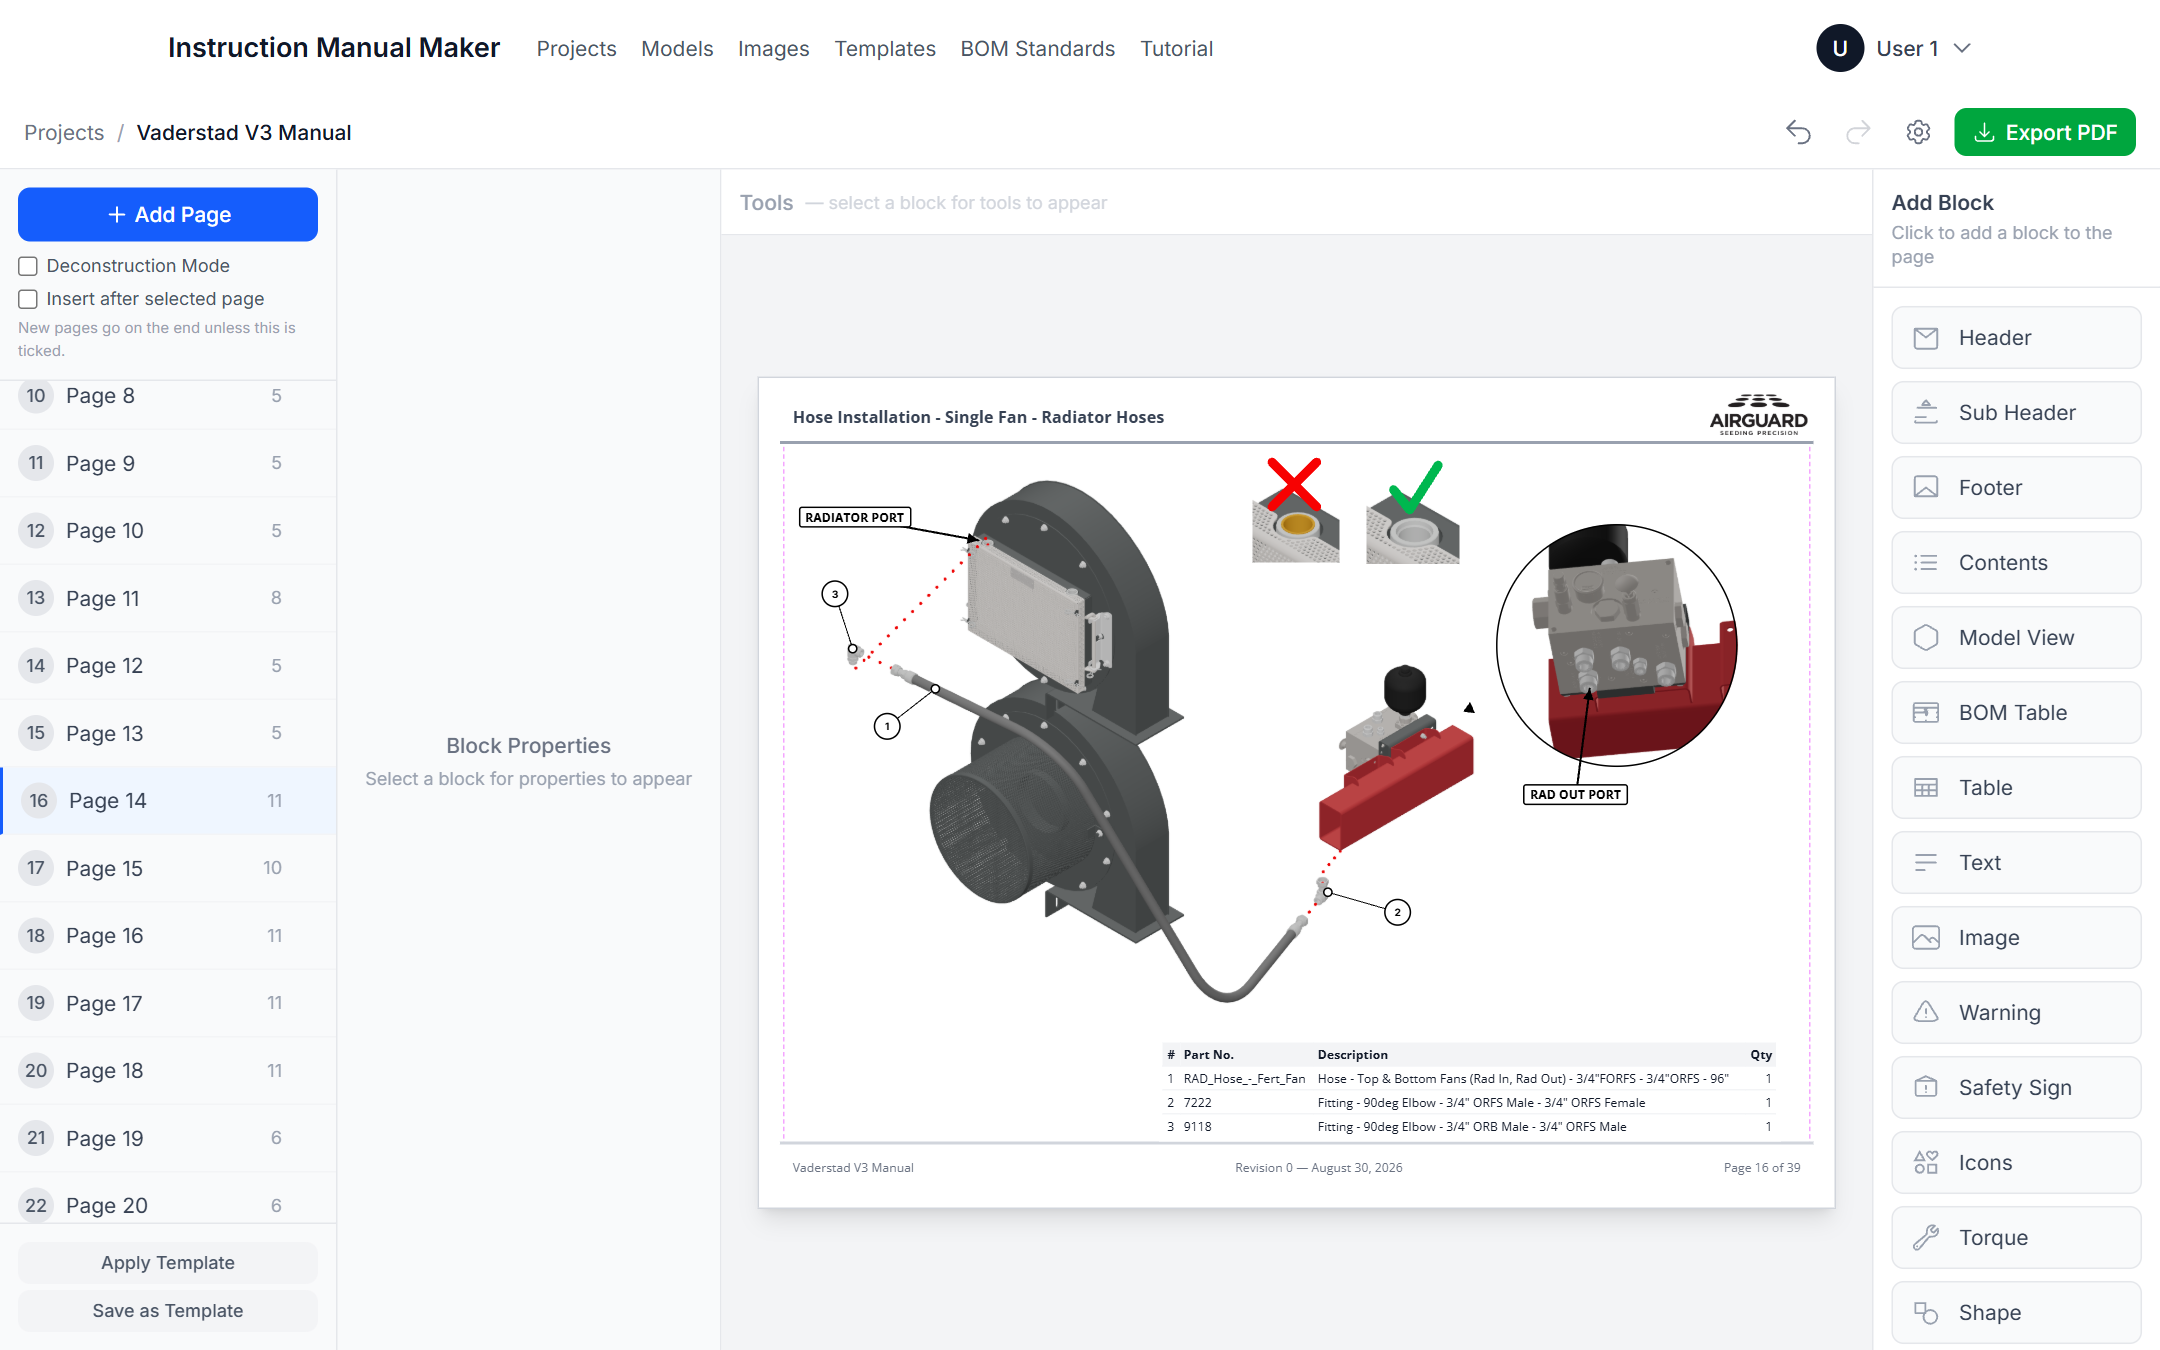Select Page 19 in the page list
2160x1350 pixels.
[x=168, y=1138]
